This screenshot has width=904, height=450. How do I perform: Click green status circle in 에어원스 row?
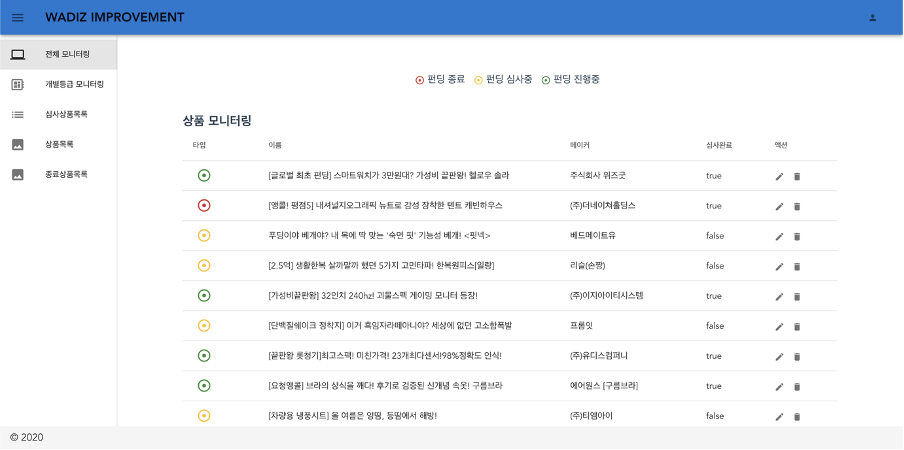click(204, 385)
